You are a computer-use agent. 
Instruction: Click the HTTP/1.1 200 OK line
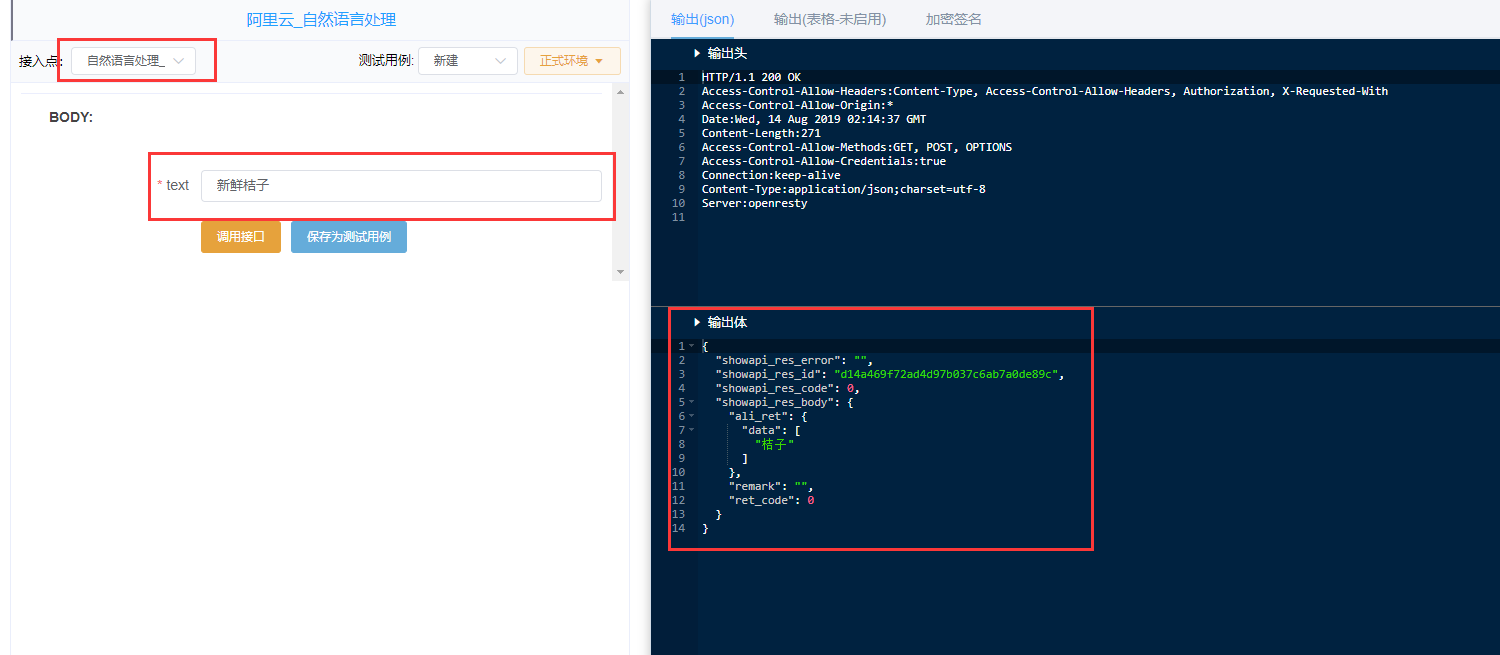[751, 77]
